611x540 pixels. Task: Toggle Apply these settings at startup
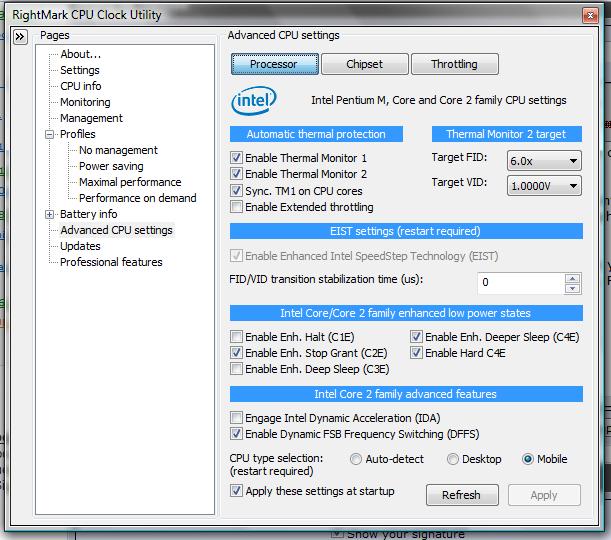click(x=236, y=491)
